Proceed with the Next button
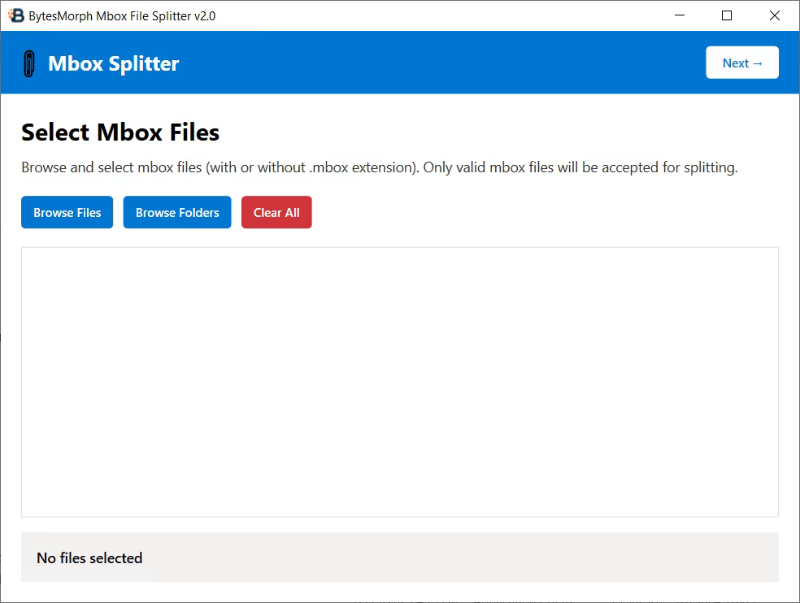The height and width of the screenshot is (603, 800). [742, 63]
